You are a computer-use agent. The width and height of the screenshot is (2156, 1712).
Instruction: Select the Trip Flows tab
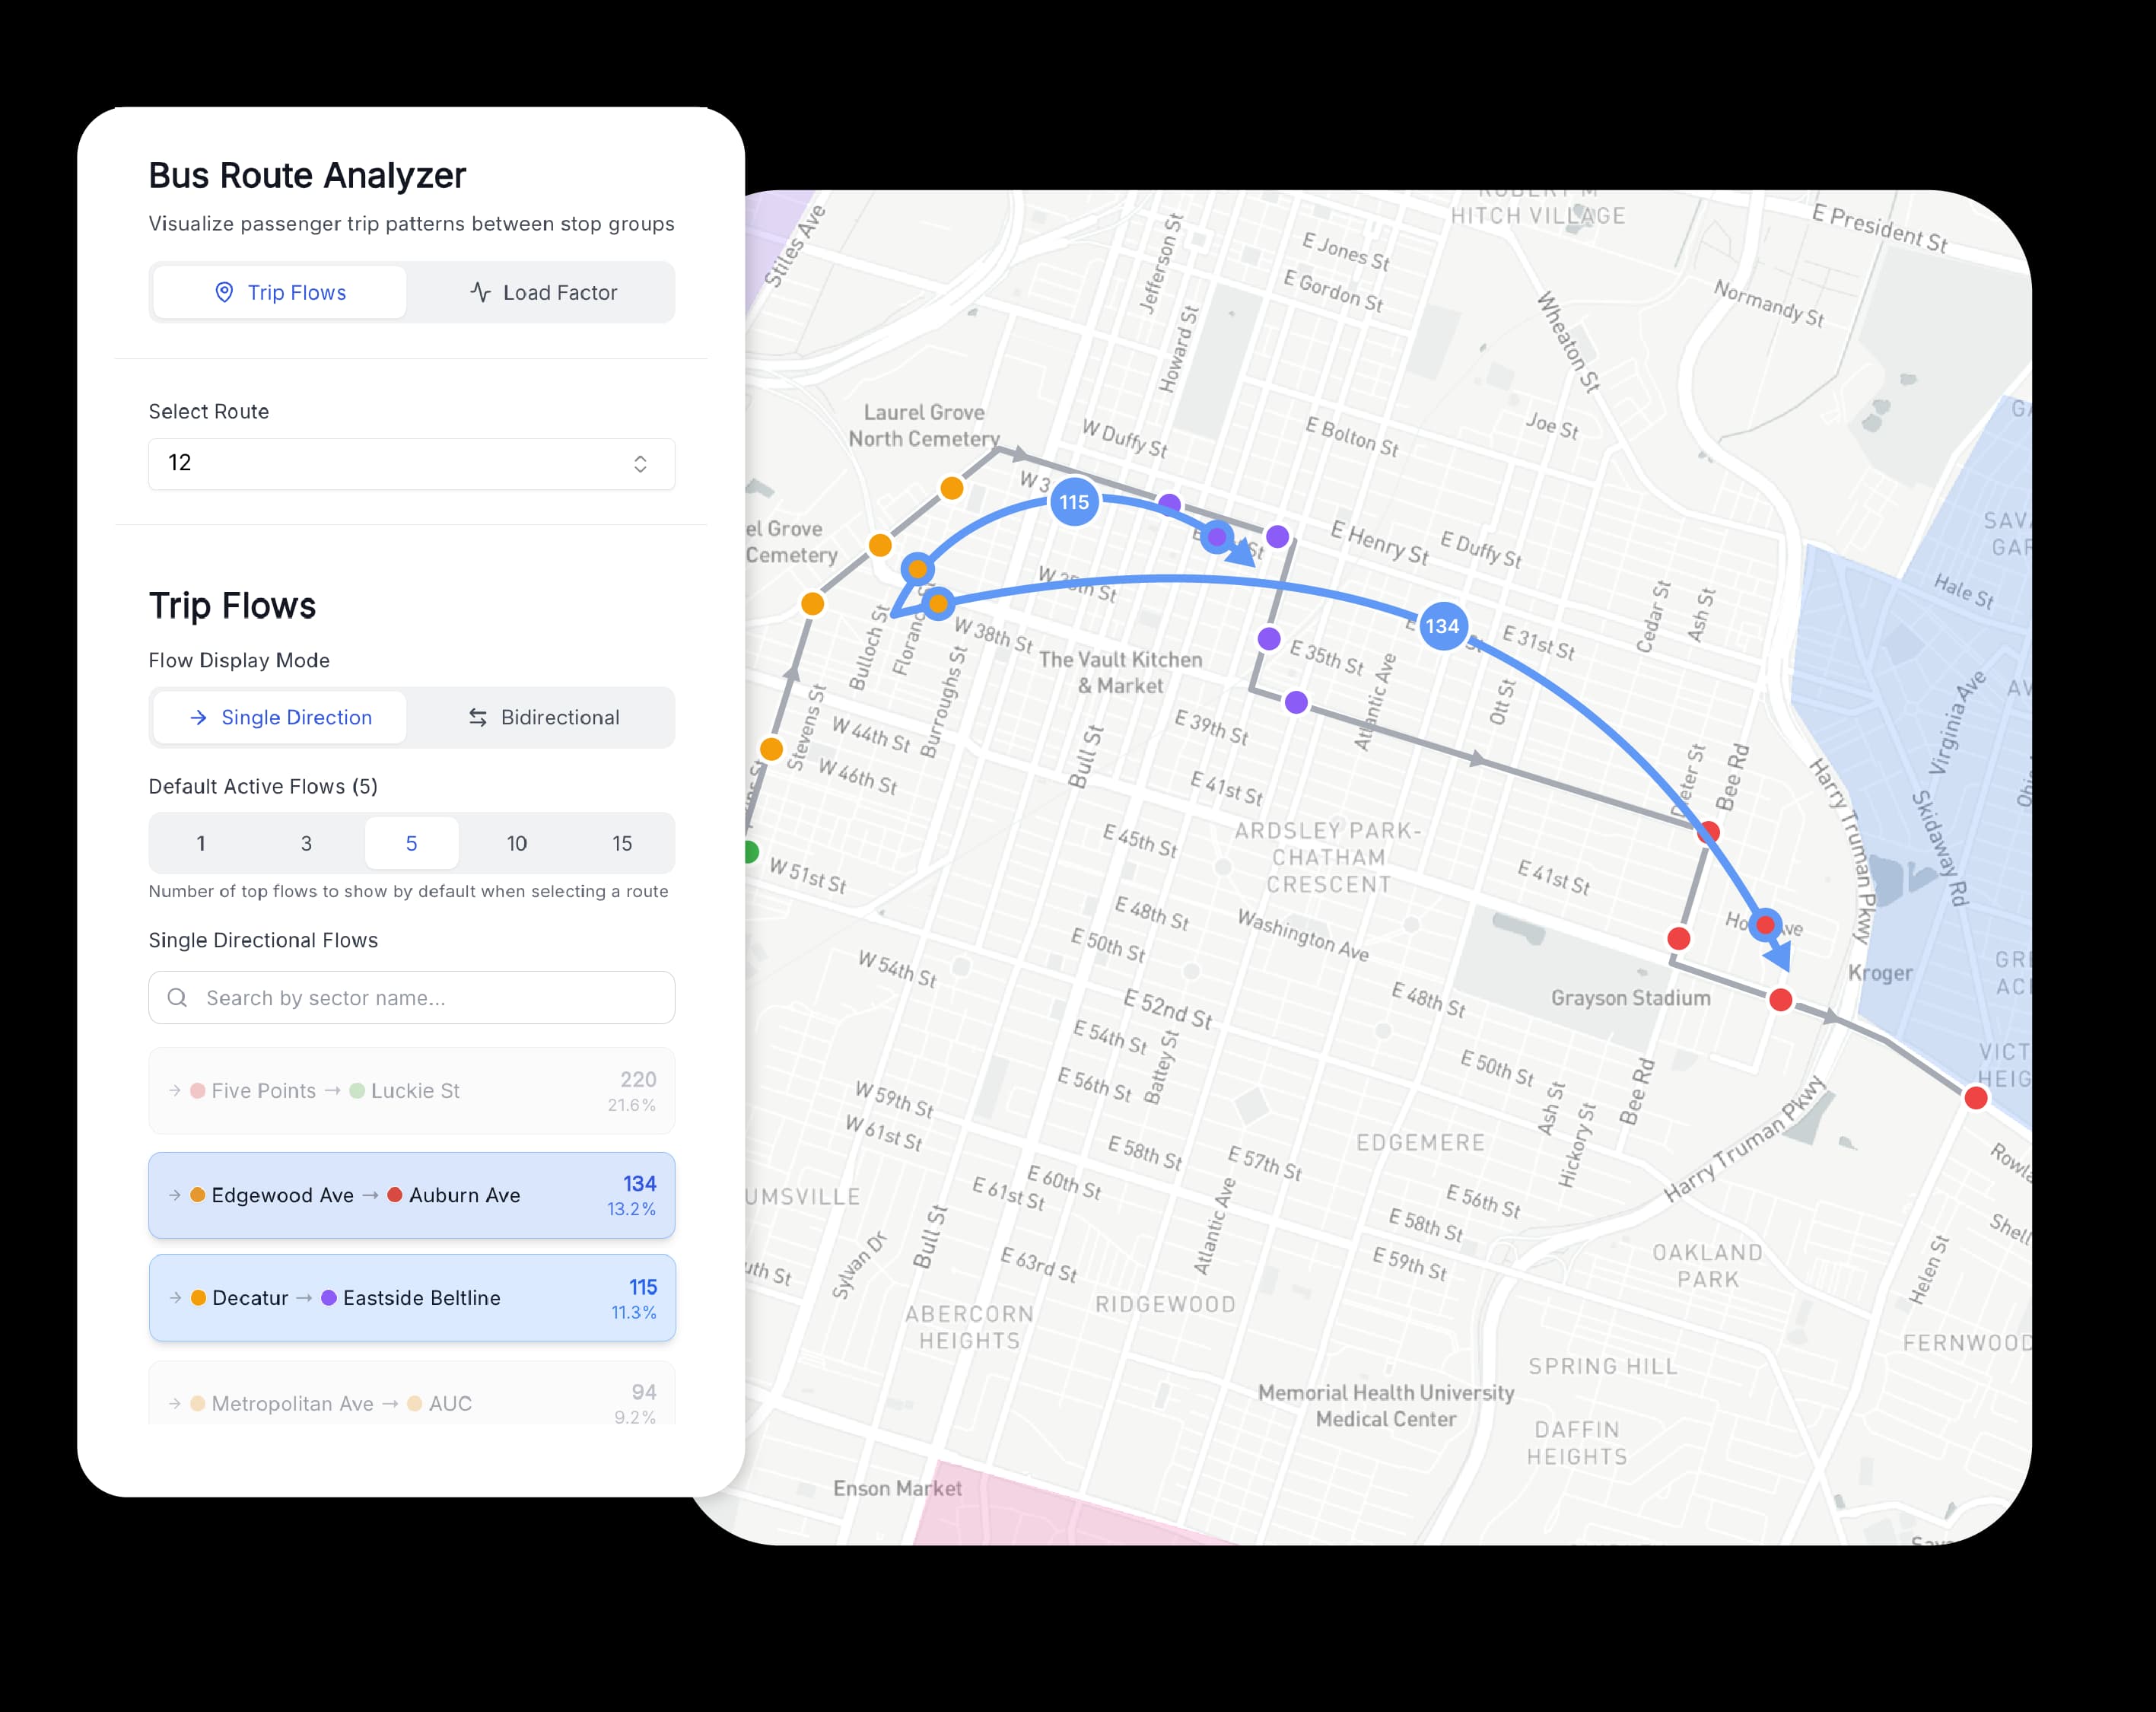[279, 292]
